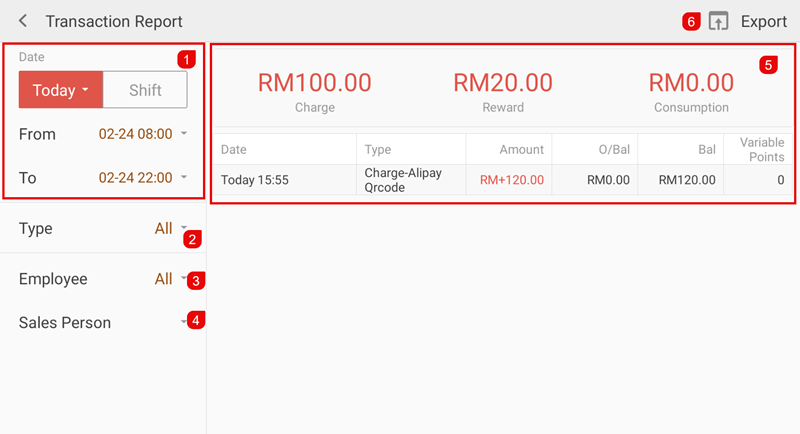Screen dimensions: 800x434
Task: Click the export icon in the header
Action: click(x=718, y=21)
